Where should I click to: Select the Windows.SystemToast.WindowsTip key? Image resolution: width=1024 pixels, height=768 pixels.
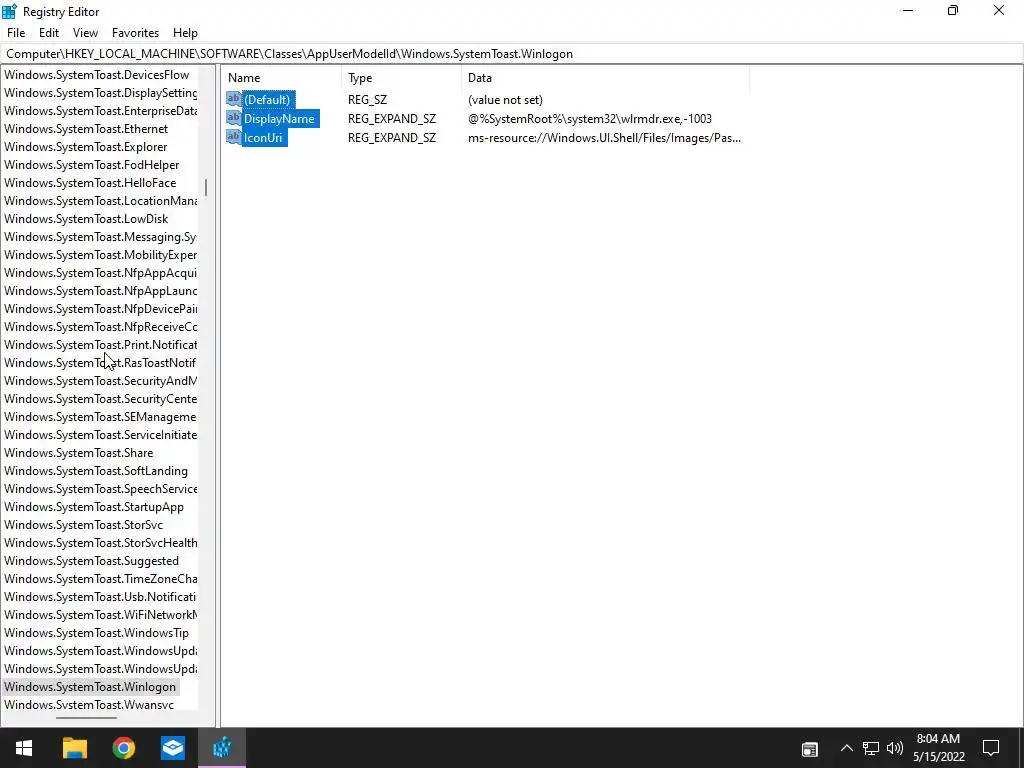[x=97, y=632]
